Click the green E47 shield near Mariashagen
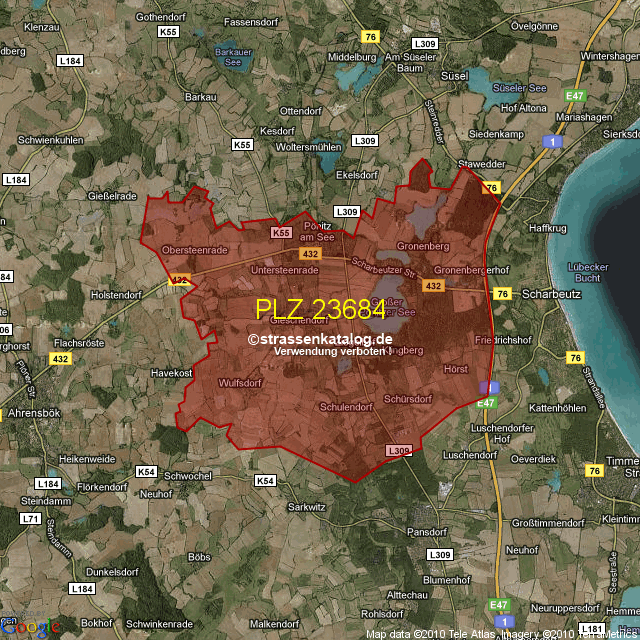This screenshot has height=640, width=640. [574, 96]
